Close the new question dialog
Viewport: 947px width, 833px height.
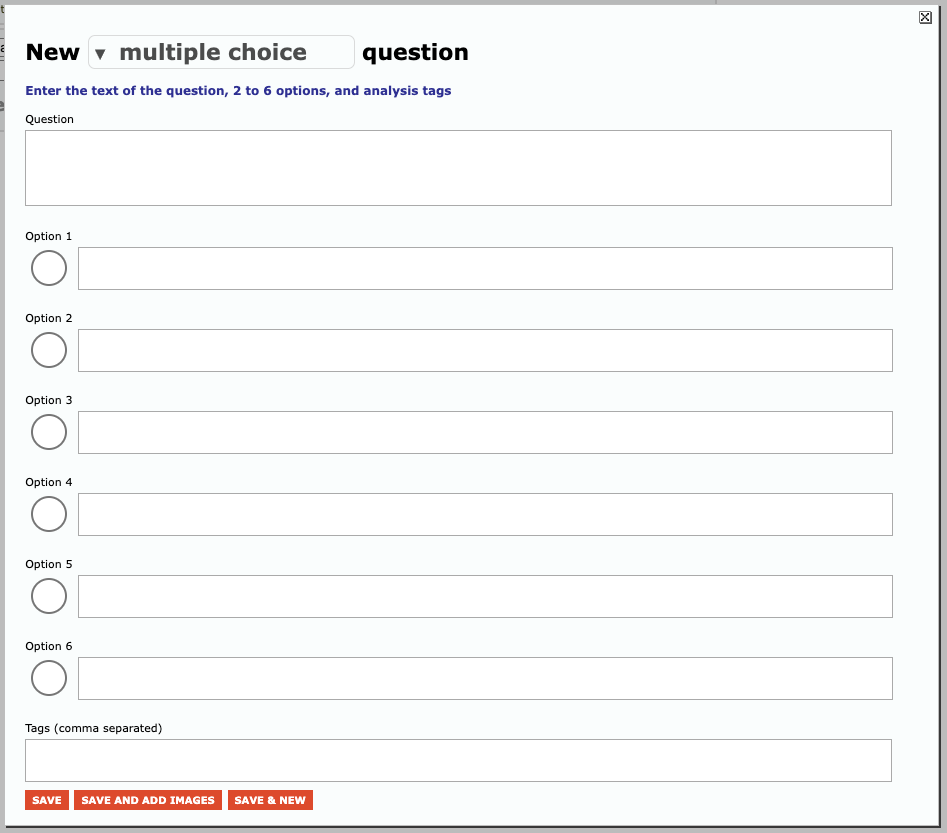click(x=925, y=17)
